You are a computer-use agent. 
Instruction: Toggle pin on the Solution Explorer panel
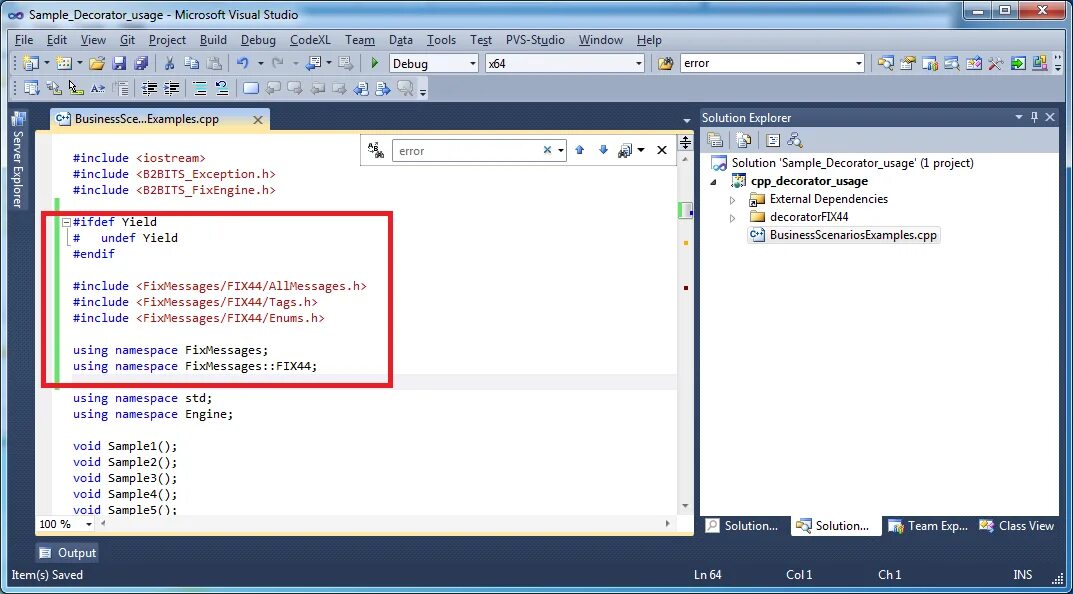coord(1035,118)
